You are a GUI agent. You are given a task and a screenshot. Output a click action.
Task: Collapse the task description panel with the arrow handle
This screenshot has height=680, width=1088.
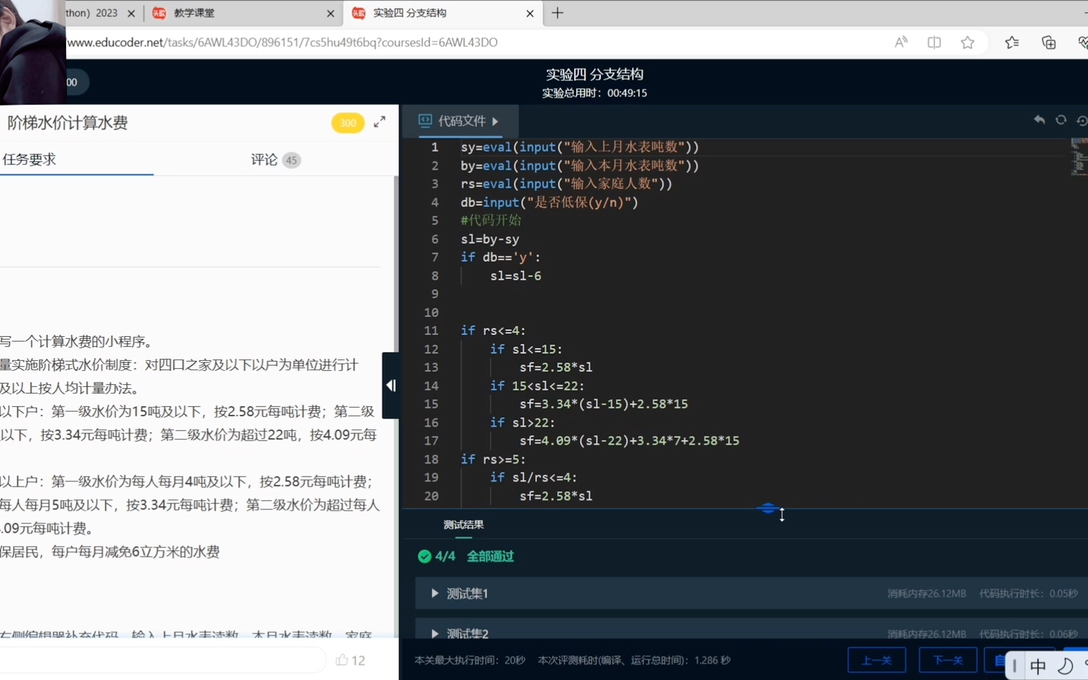point(390,384)
